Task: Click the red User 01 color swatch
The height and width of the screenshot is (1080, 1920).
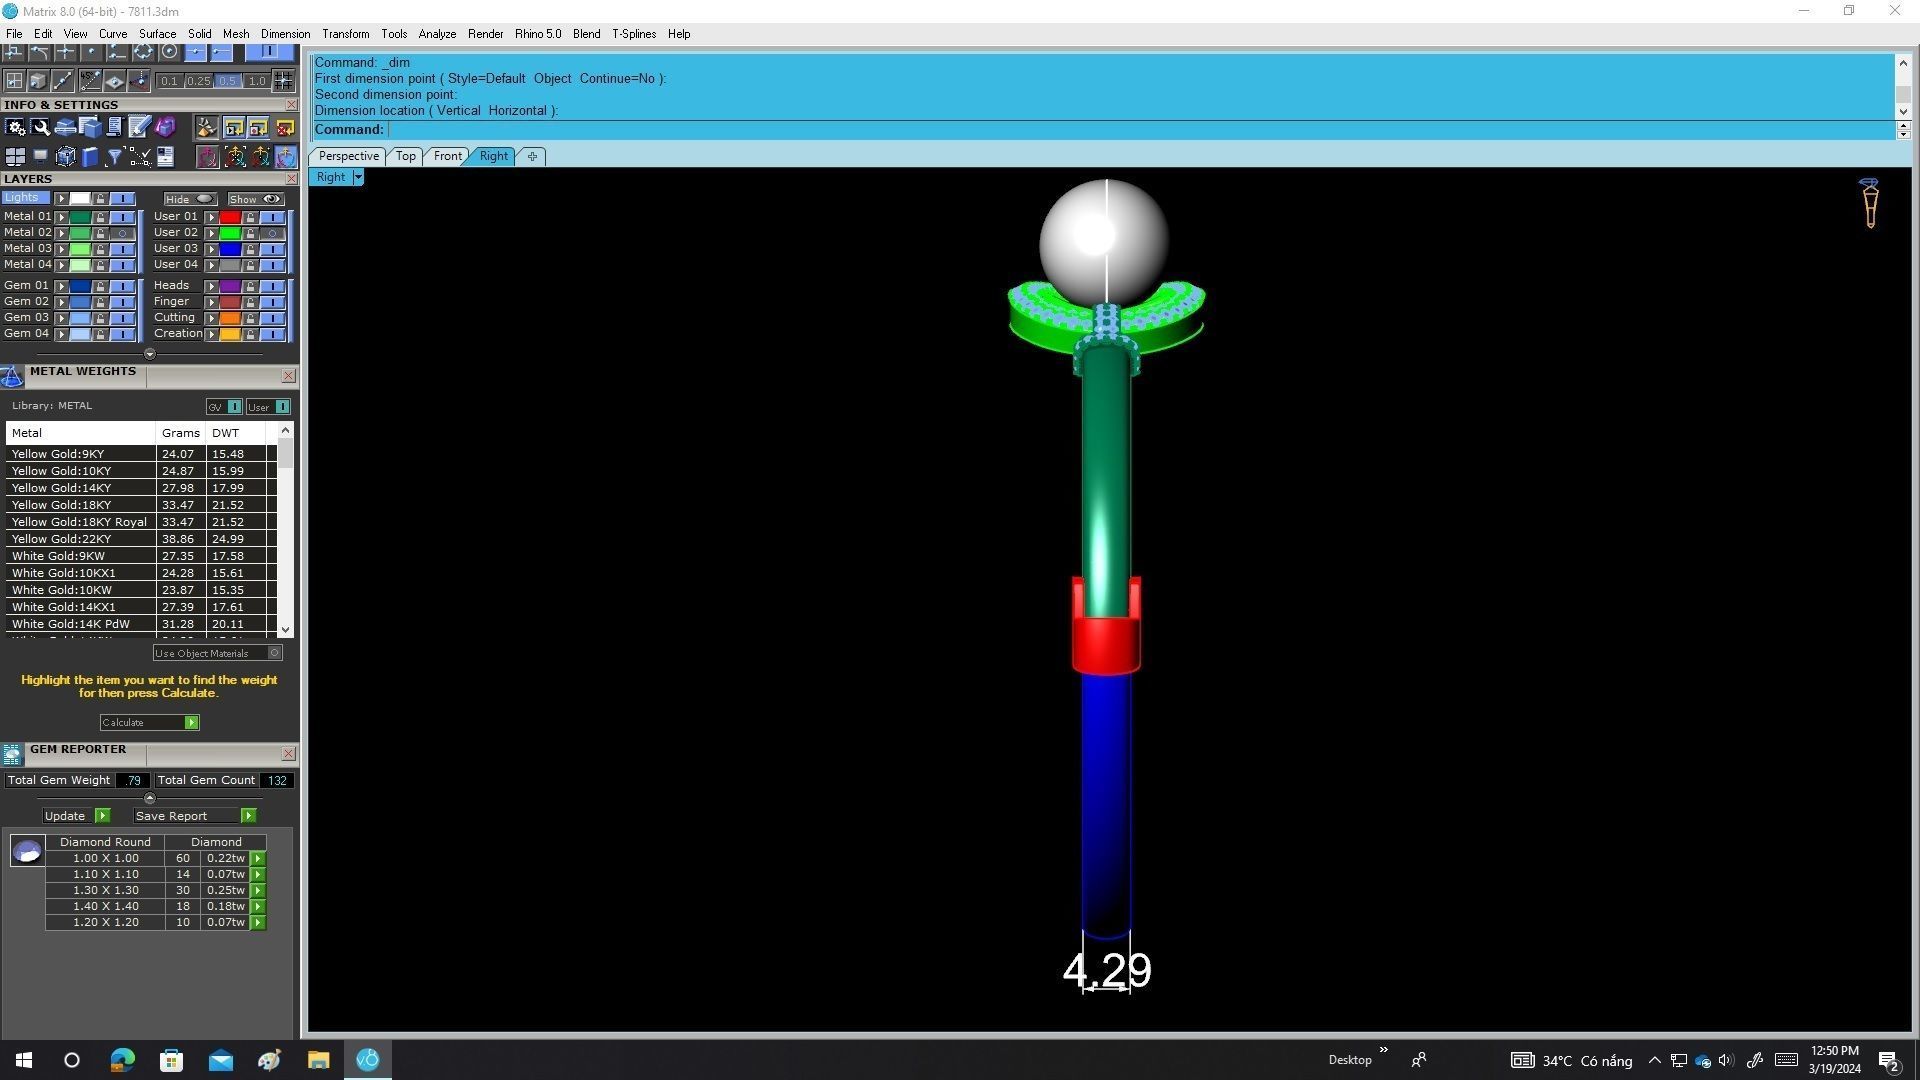Action: tap(230, 216)
